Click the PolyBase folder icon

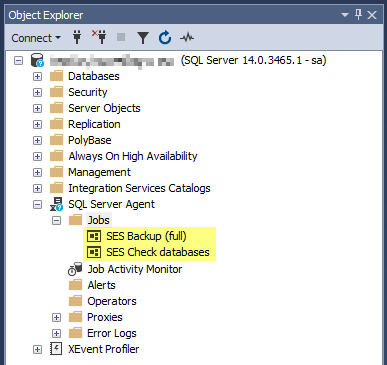tap(56, 140)
